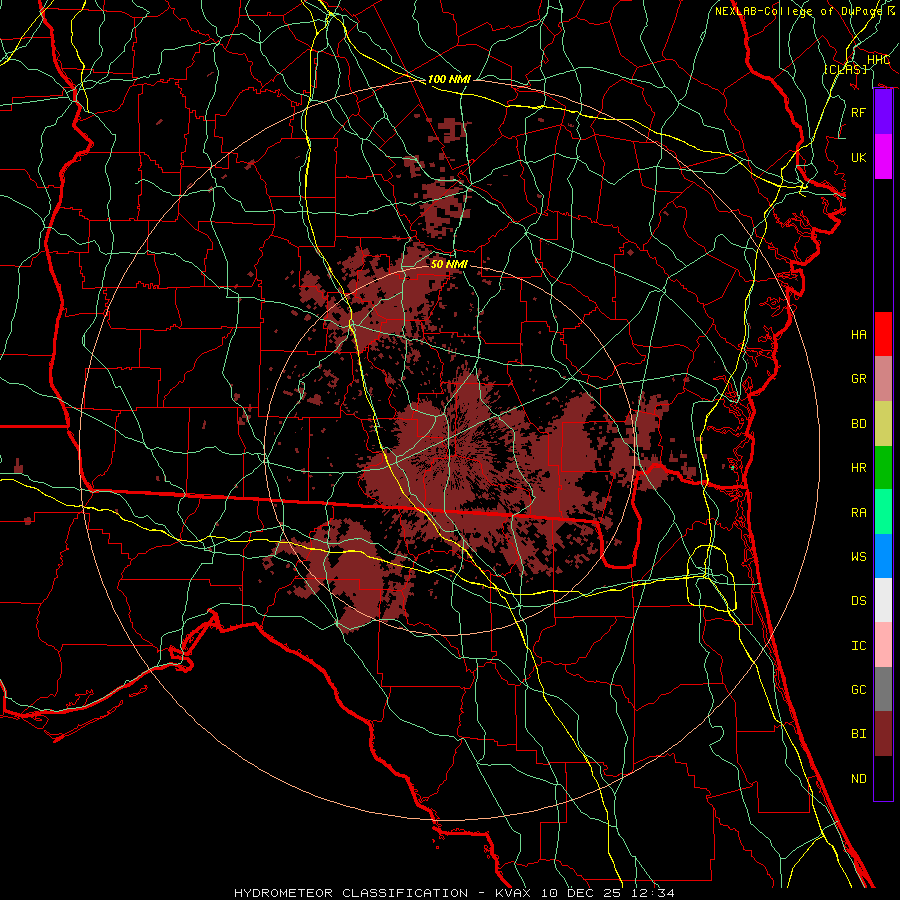
Task: Select the GR pink legend swatch
Action: pyautogui.click(x=883, y=379)
